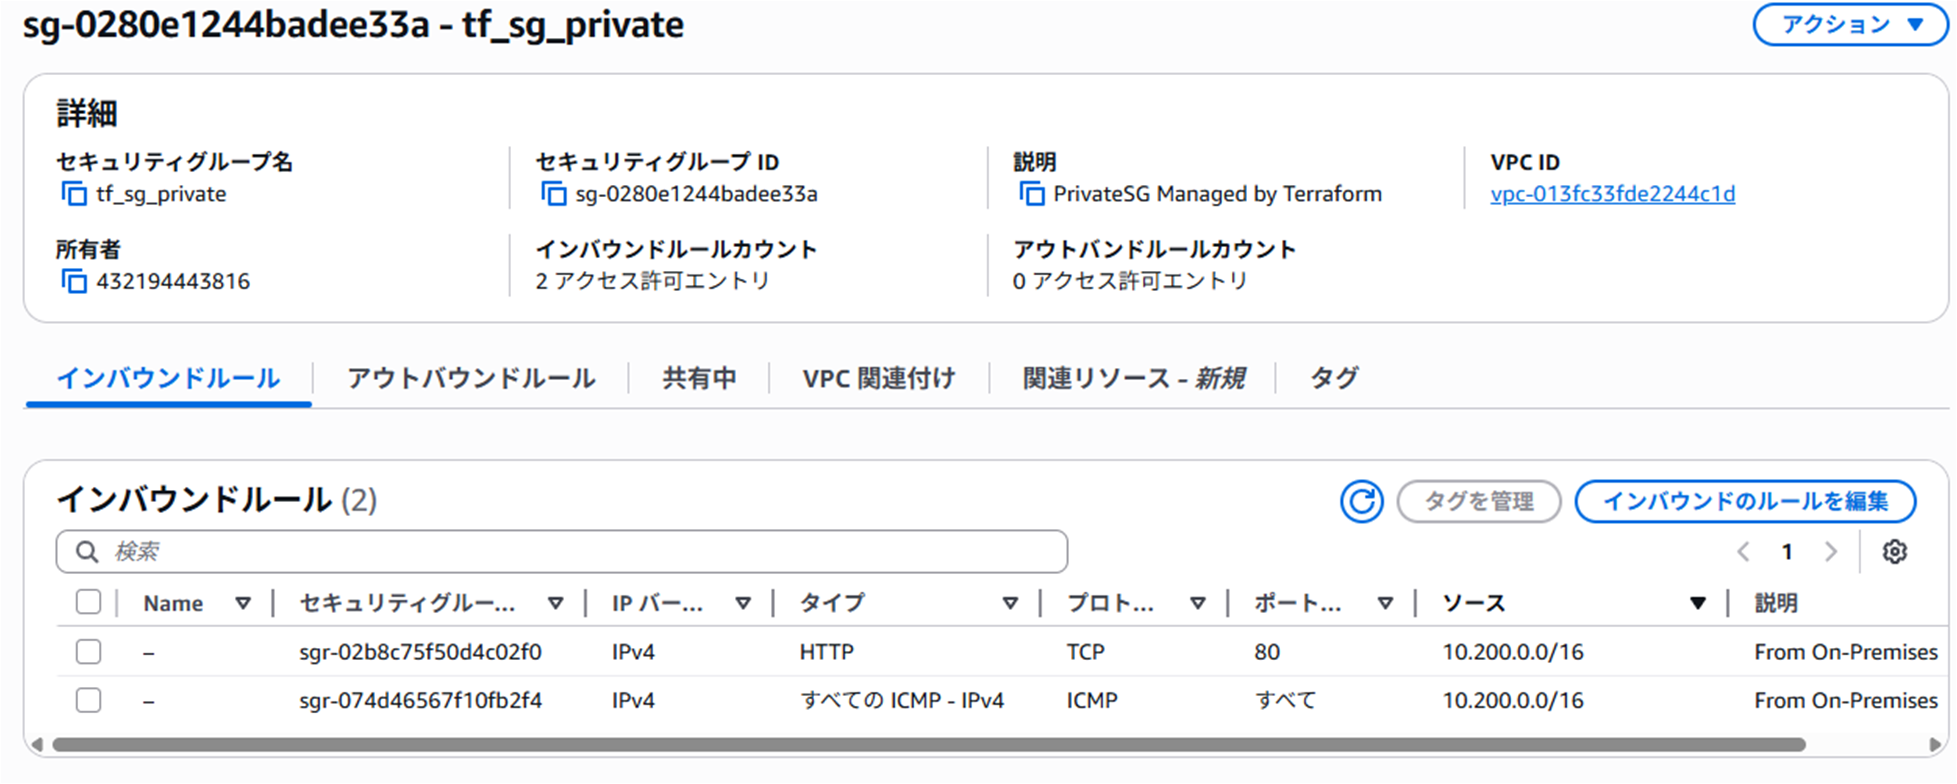Open inbound rules table preferences gear
The width and height of the screenshot is (1957, 784).
pyautogui.click(x=1894, y=552)
